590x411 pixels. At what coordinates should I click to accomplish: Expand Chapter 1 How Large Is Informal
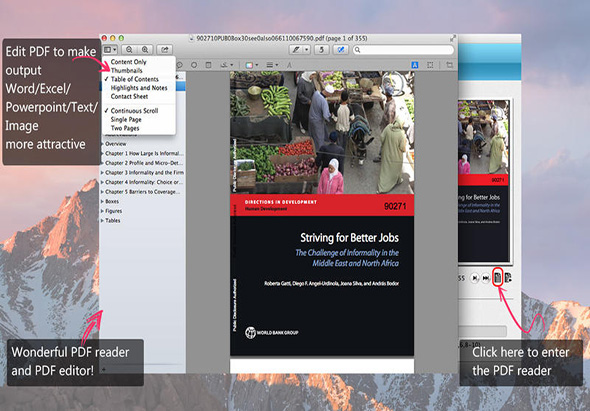pos(102,154)
